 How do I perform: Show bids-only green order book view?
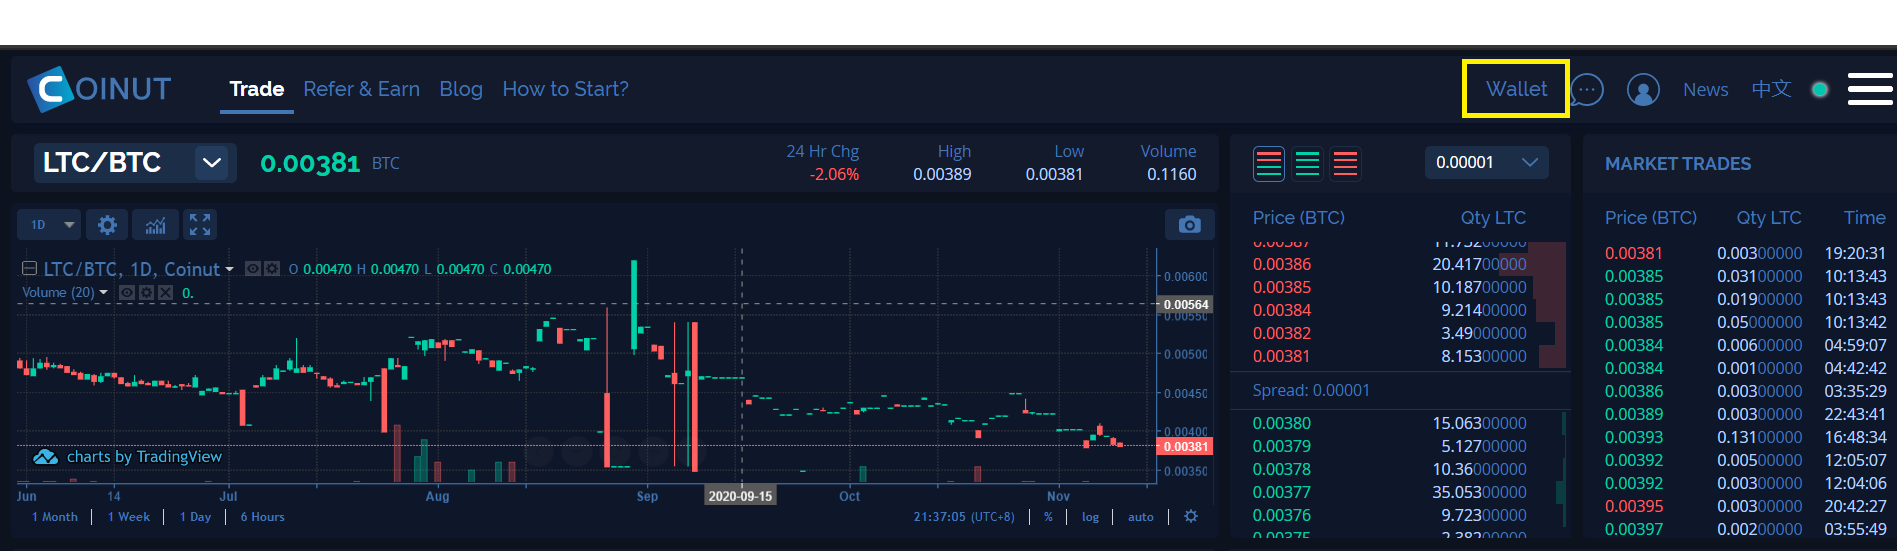tap(1307, 163)
